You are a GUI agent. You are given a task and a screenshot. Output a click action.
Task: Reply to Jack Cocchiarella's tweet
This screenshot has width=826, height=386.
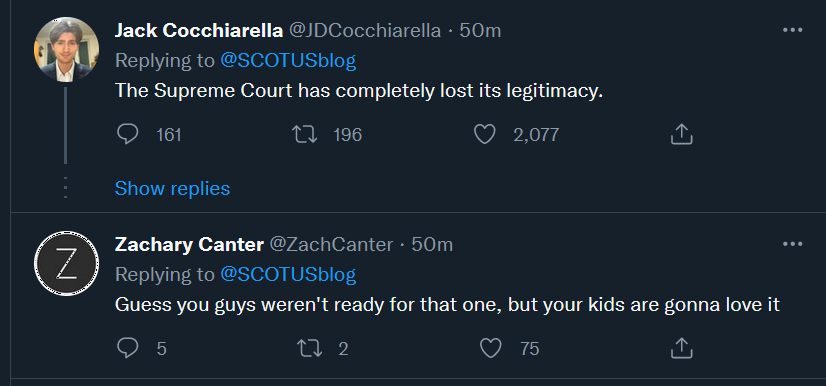pyautogui.click(x=127, y=135)
